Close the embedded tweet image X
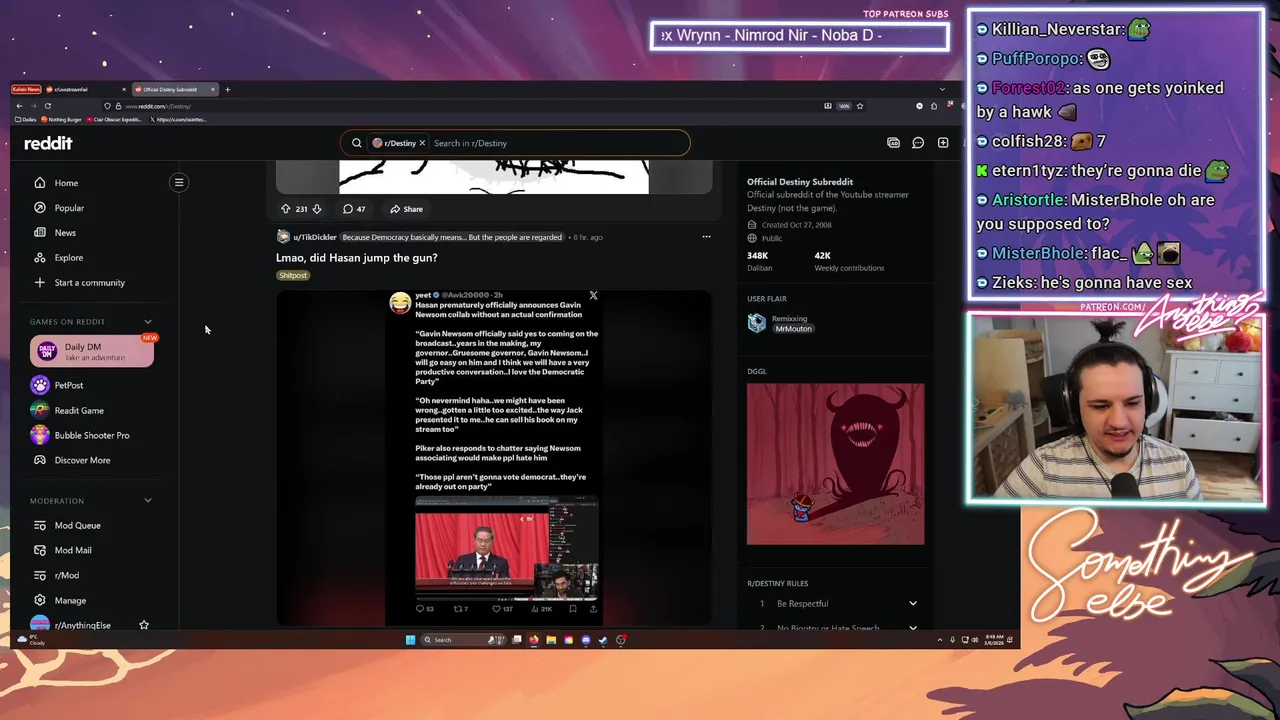The image size is (1280, 720). point(593,295)
